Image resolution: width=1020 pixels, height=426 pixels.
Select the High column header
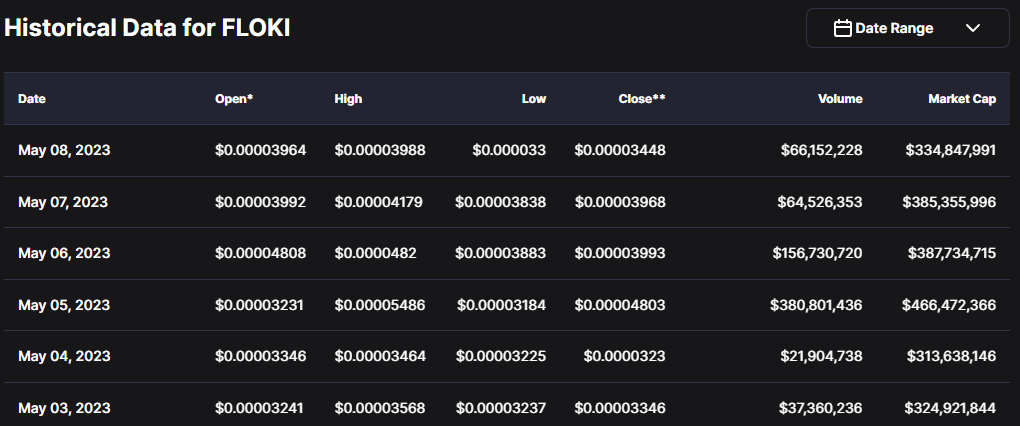(x=348, y=99)
